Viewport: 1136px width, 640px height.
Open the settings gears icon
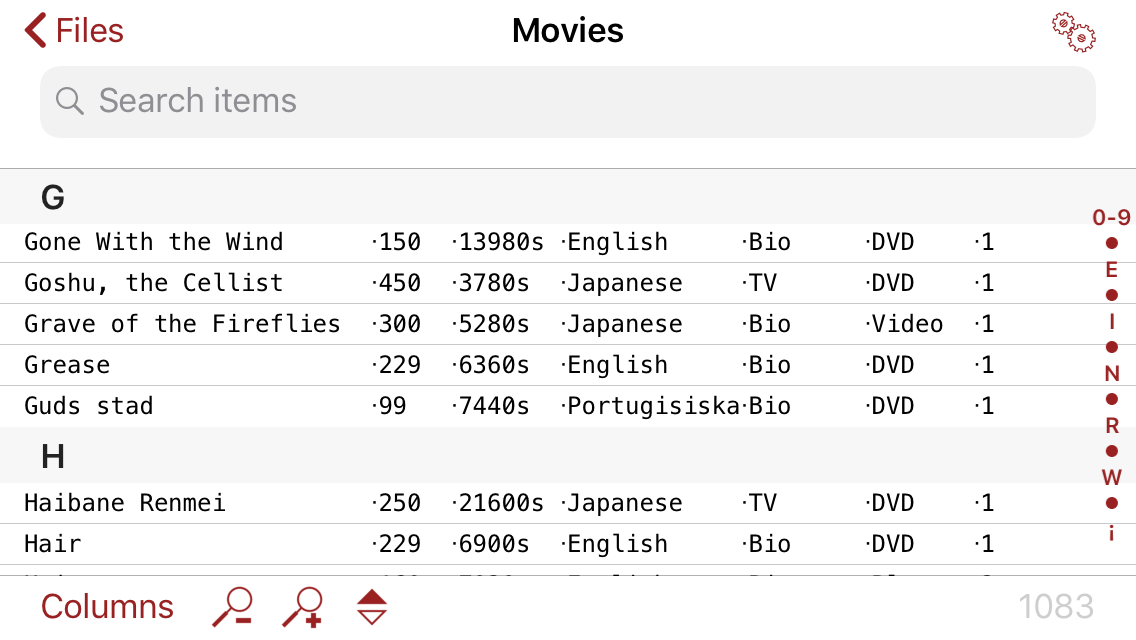(1073, 32)
